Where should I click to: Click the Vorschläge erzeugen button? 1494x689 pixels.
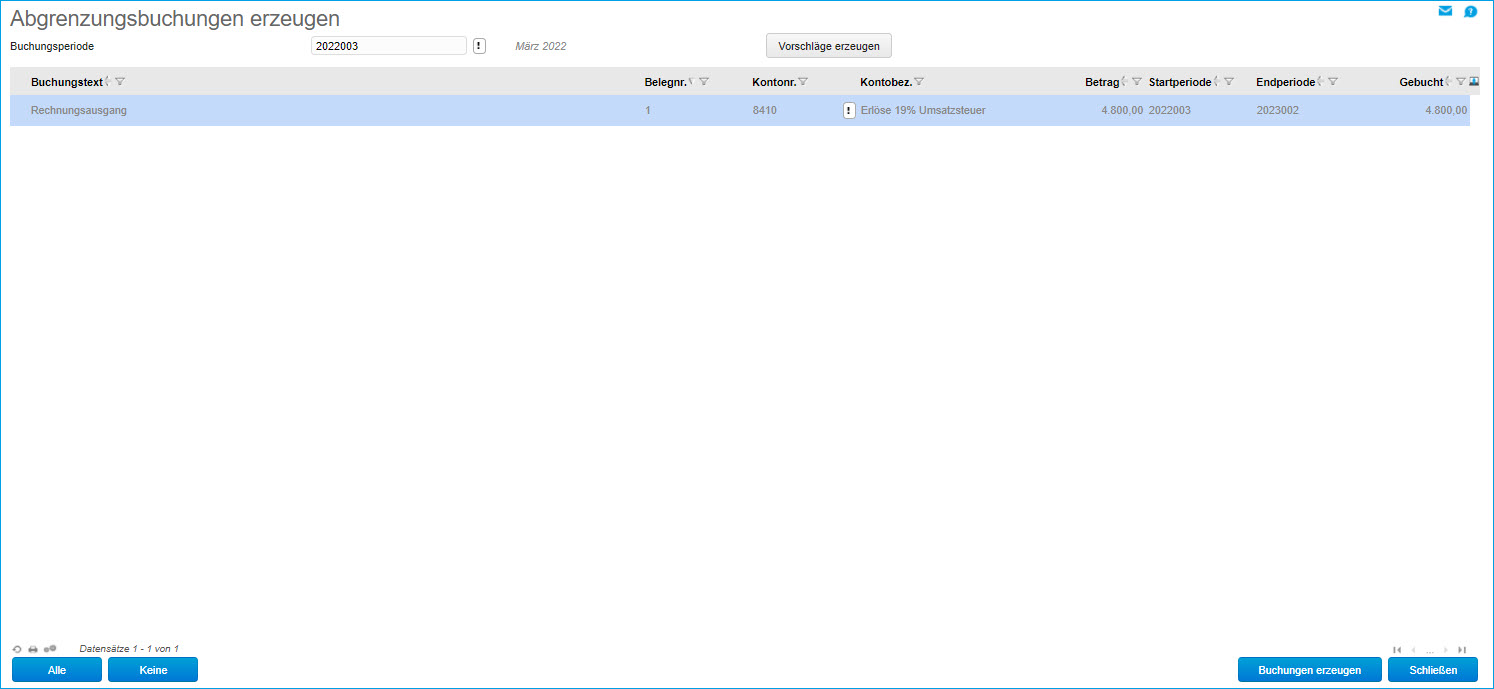click(828, 46)
